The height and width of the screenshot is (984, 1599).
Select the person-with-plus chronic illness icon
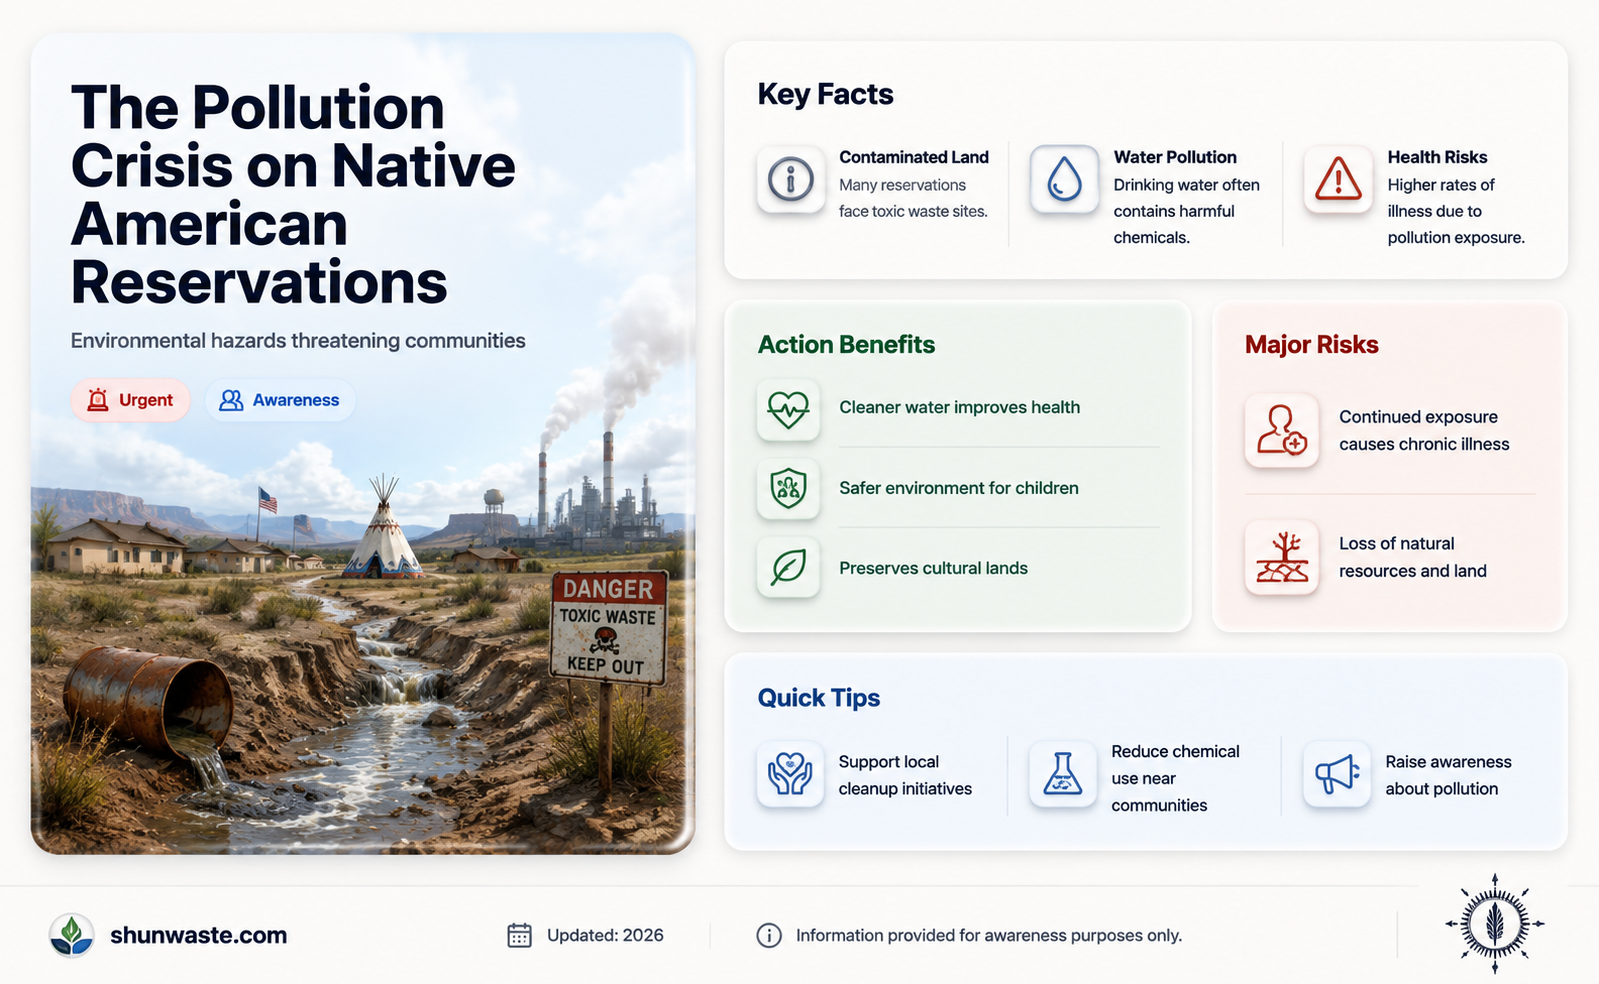(1281, 430)
